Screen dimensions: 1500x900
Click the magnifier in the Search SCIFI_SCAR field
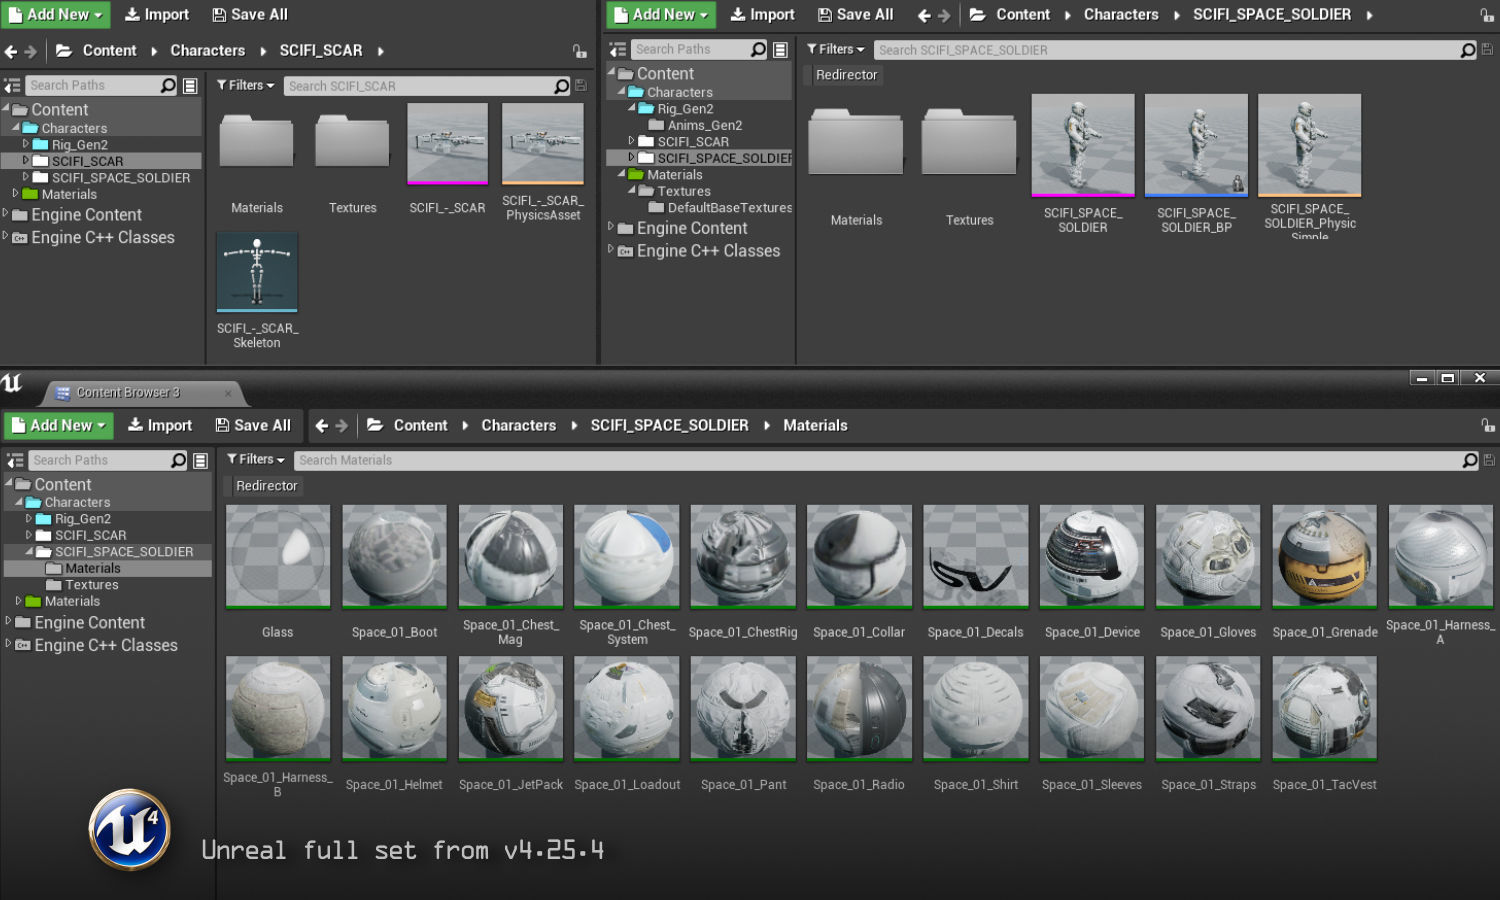[562, 86]
